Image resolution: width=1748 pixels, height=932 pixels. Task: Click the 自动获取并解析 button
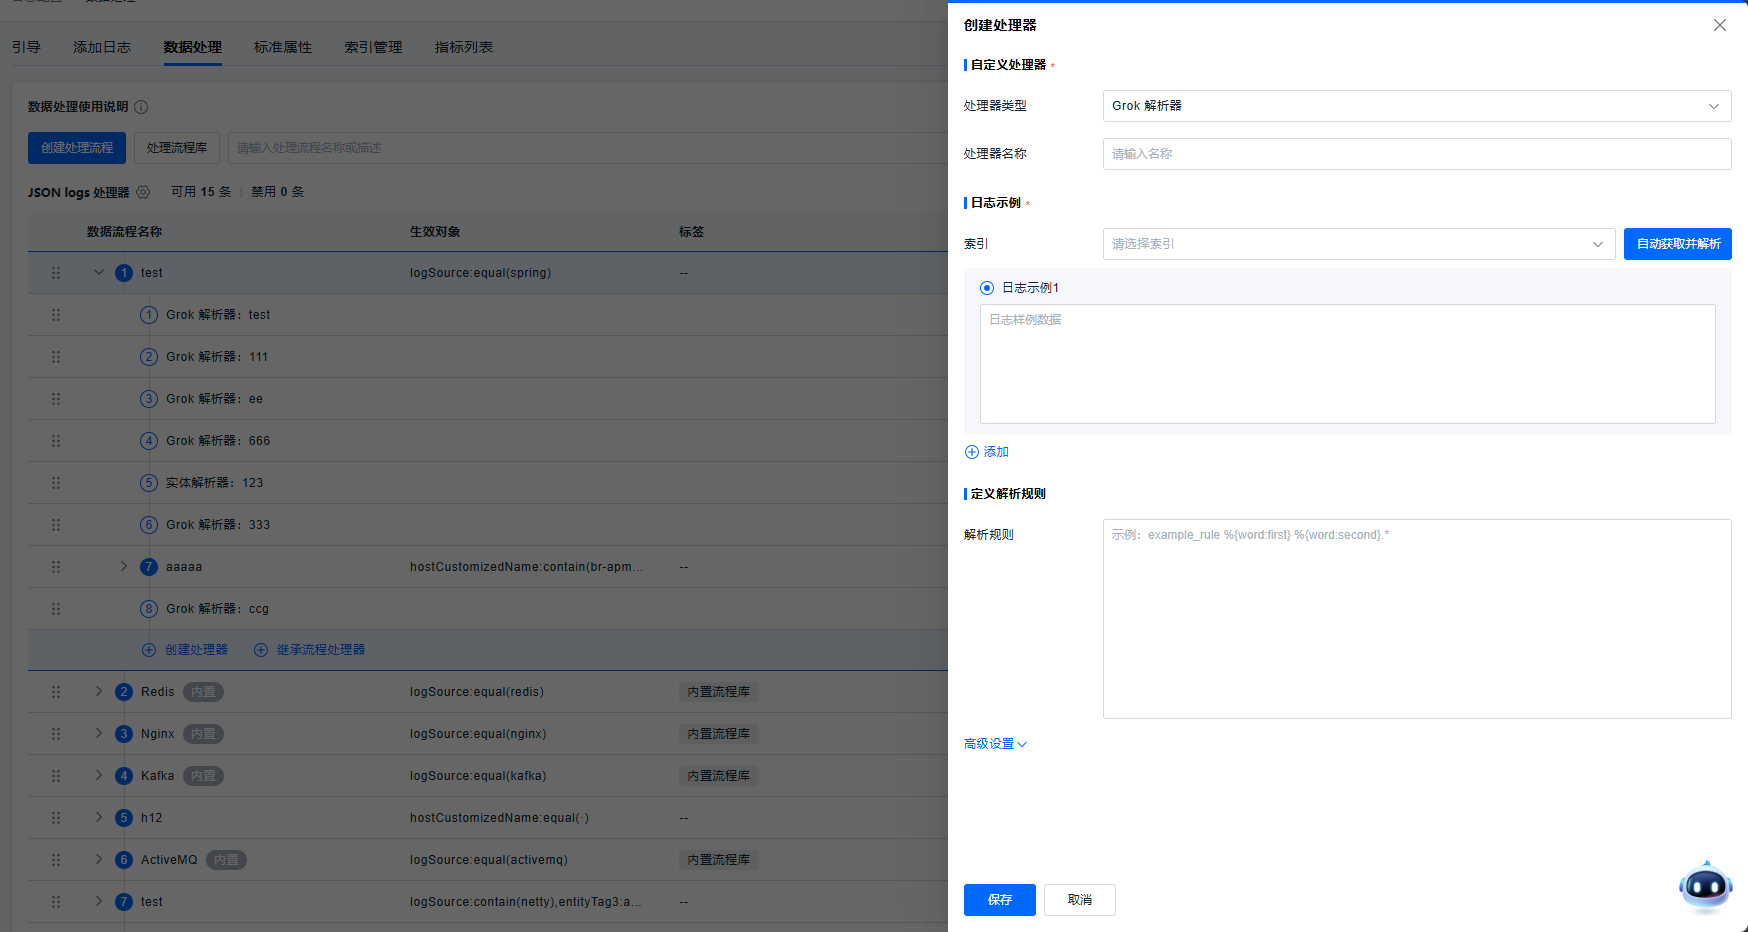[1677, 244]
